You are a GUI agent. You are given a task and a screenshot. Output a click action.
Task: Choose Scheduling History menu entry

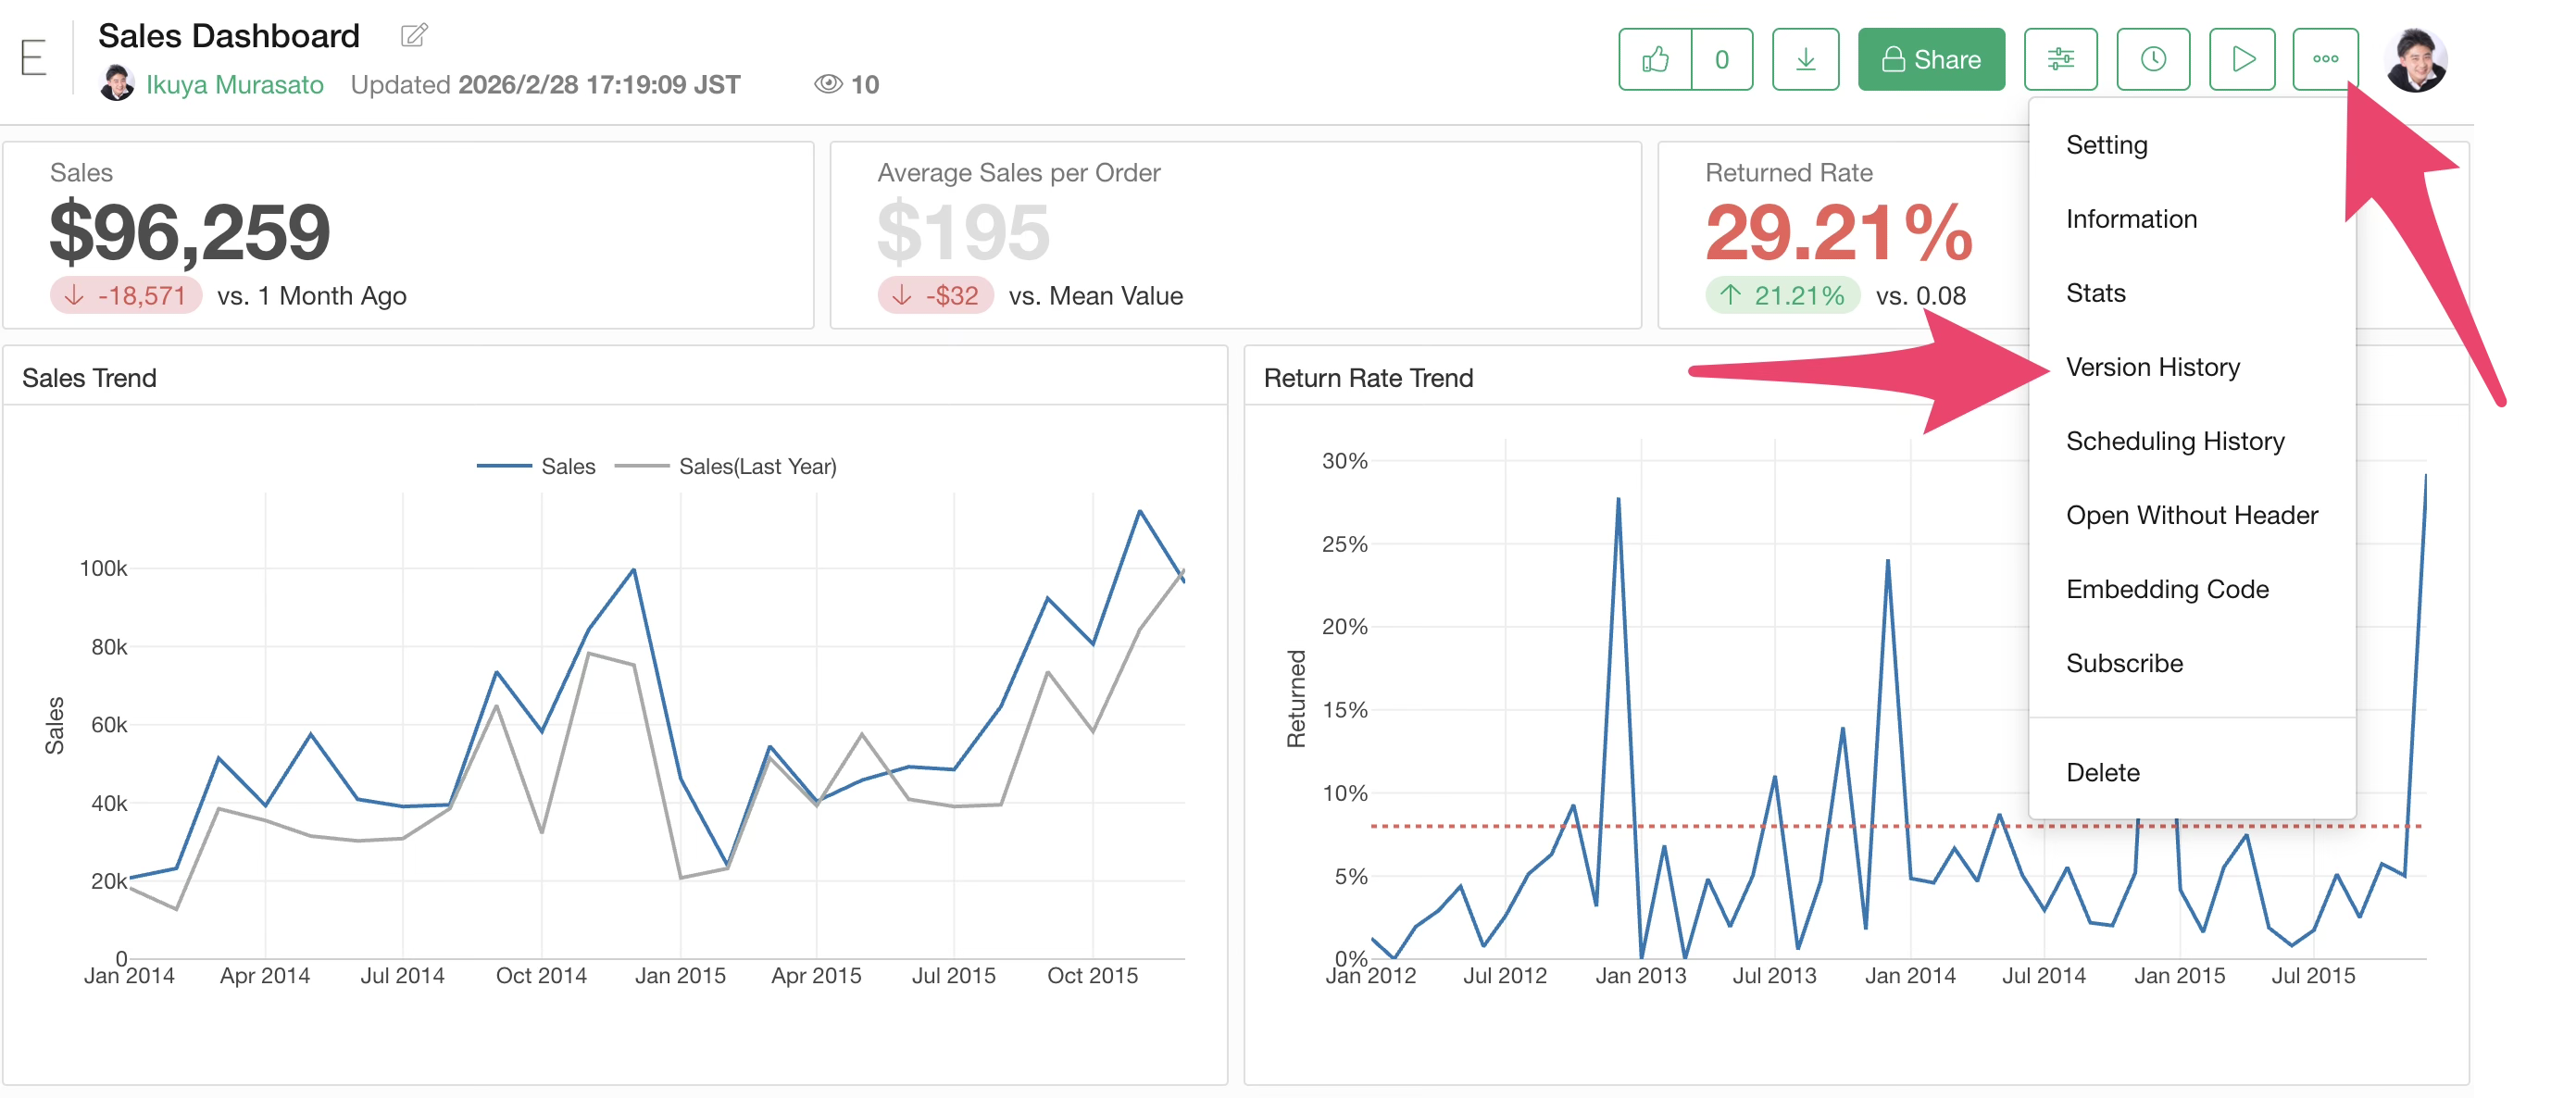pos(2175,441)
